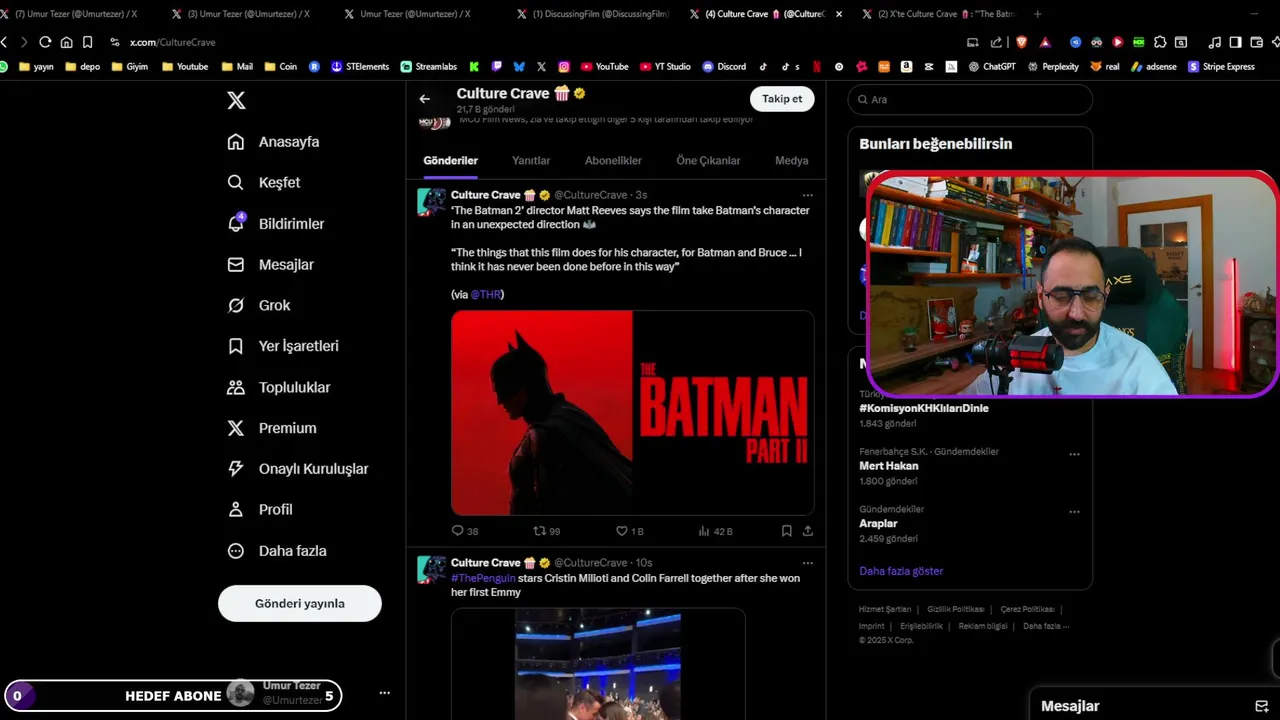Viewport: 1280px width, 720px height.
Task: Click the x.com/CultureCrave address bar
Action: (172, 42)
